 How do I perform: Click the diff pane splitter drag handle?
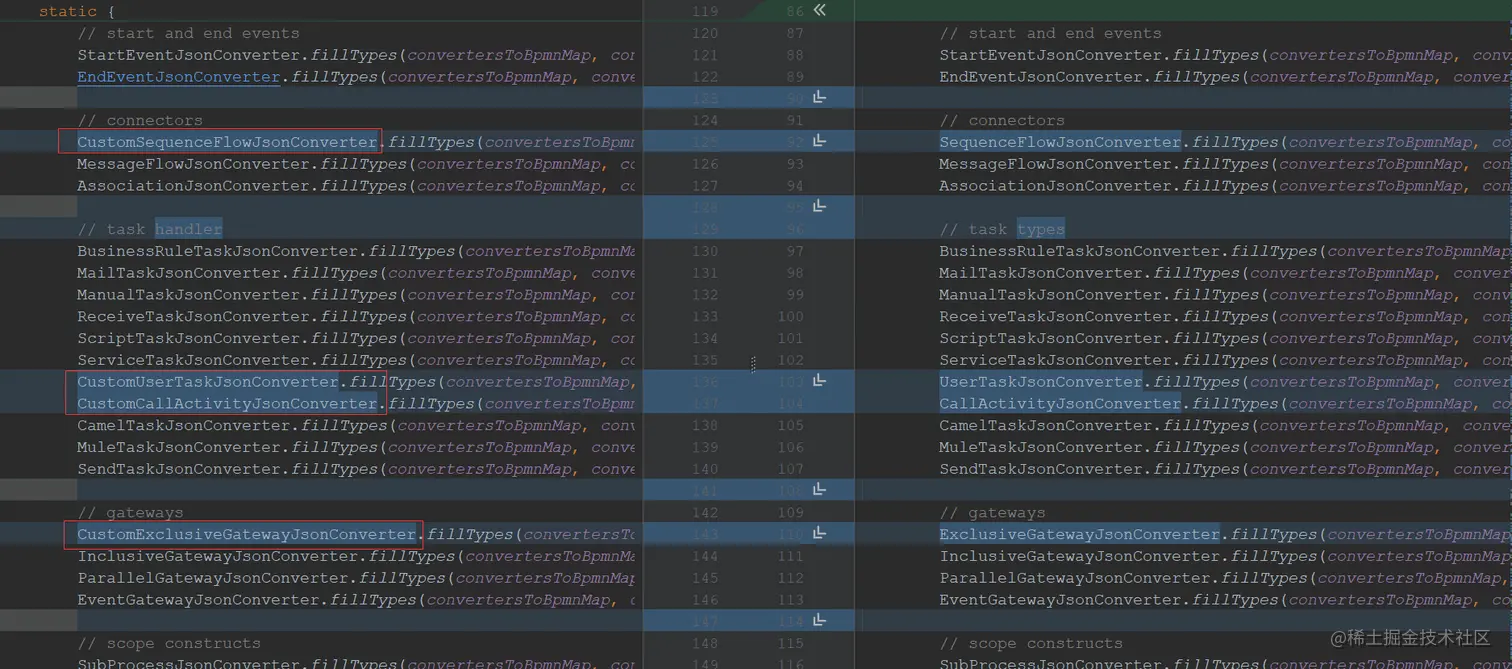(753, 365)
